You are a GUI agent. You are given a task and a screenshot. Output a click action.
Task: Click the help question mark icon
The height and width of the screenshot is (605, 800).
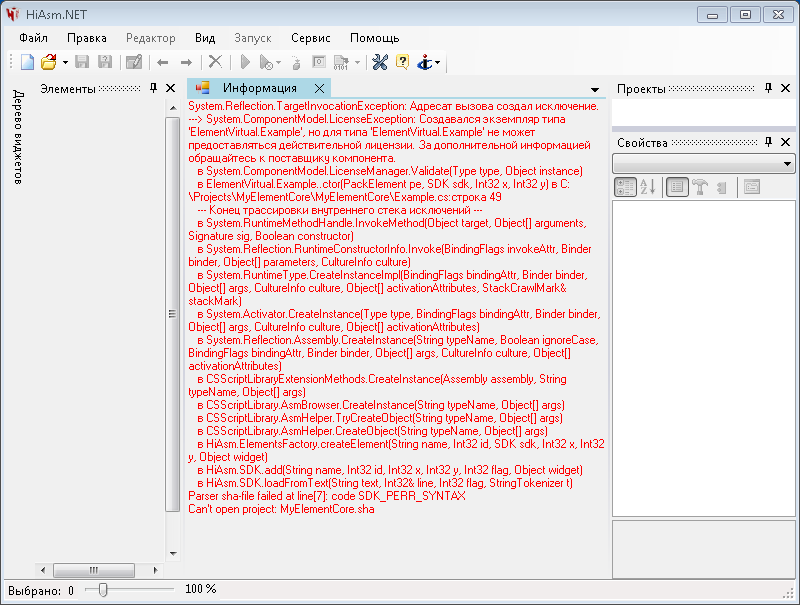pyautogui.click(x=402, y=62)
